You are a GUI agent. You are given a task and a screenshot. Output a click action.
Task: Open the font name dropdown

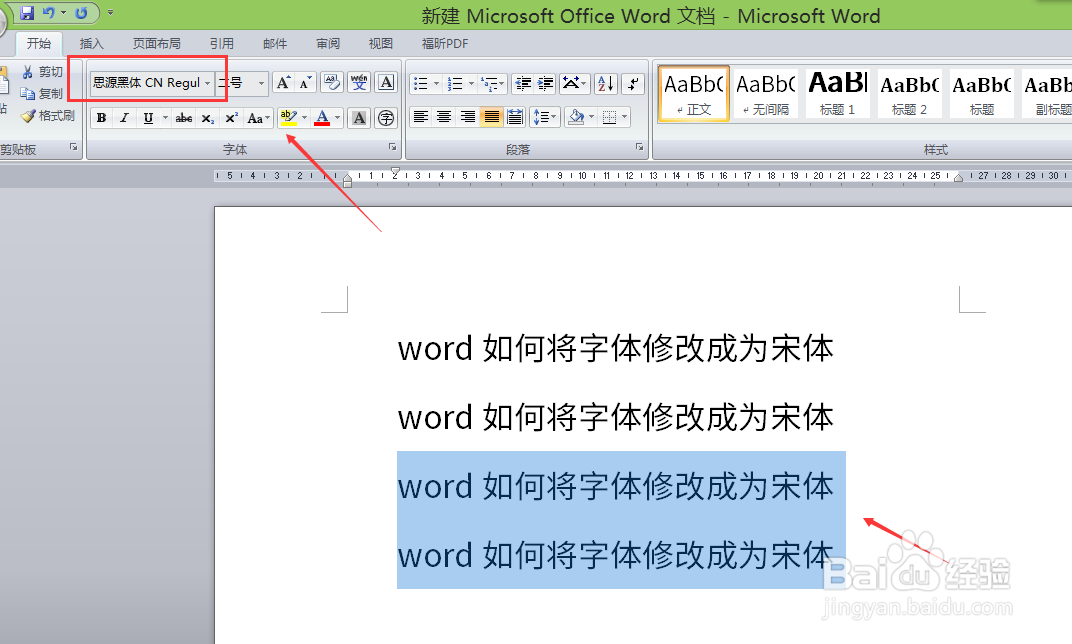[208, 82]
